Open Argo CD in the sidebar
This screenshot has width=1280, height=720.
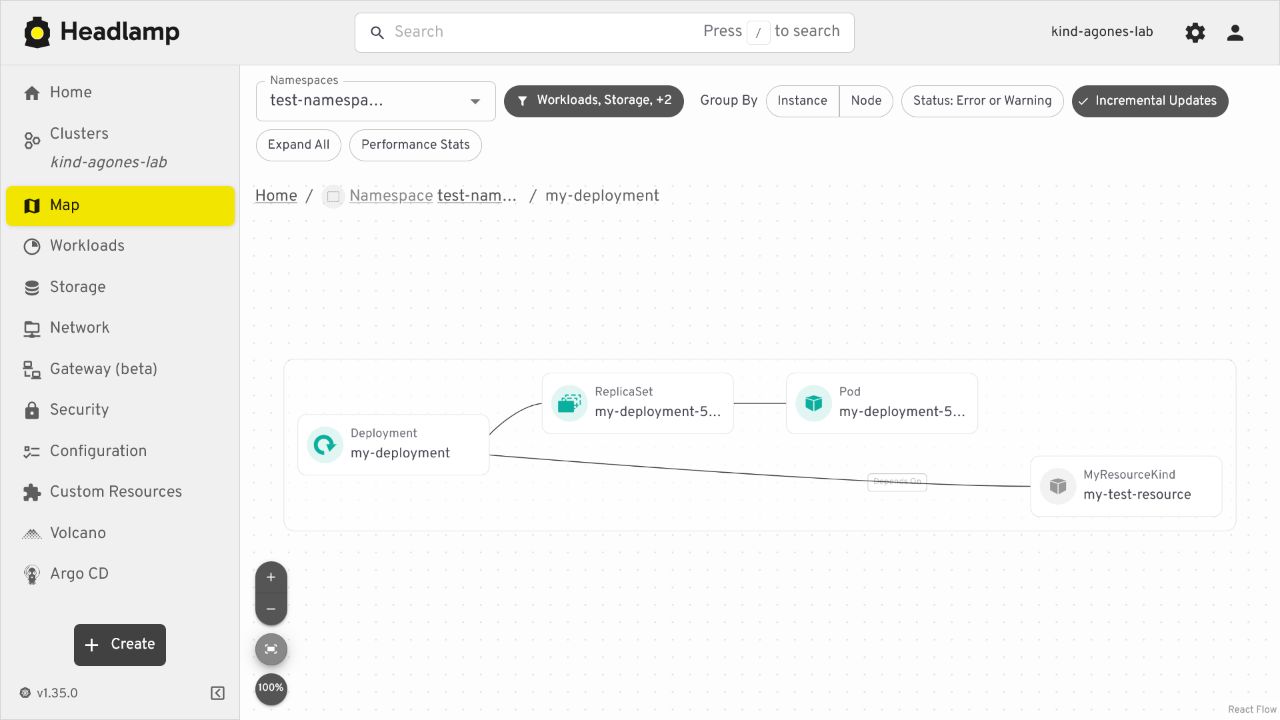[x=120, y=574]
